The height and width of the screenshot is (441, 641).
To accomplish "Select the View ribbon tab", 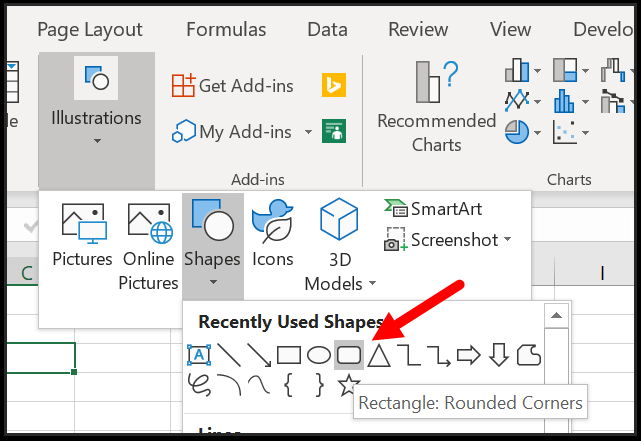I will coord(511,29).
